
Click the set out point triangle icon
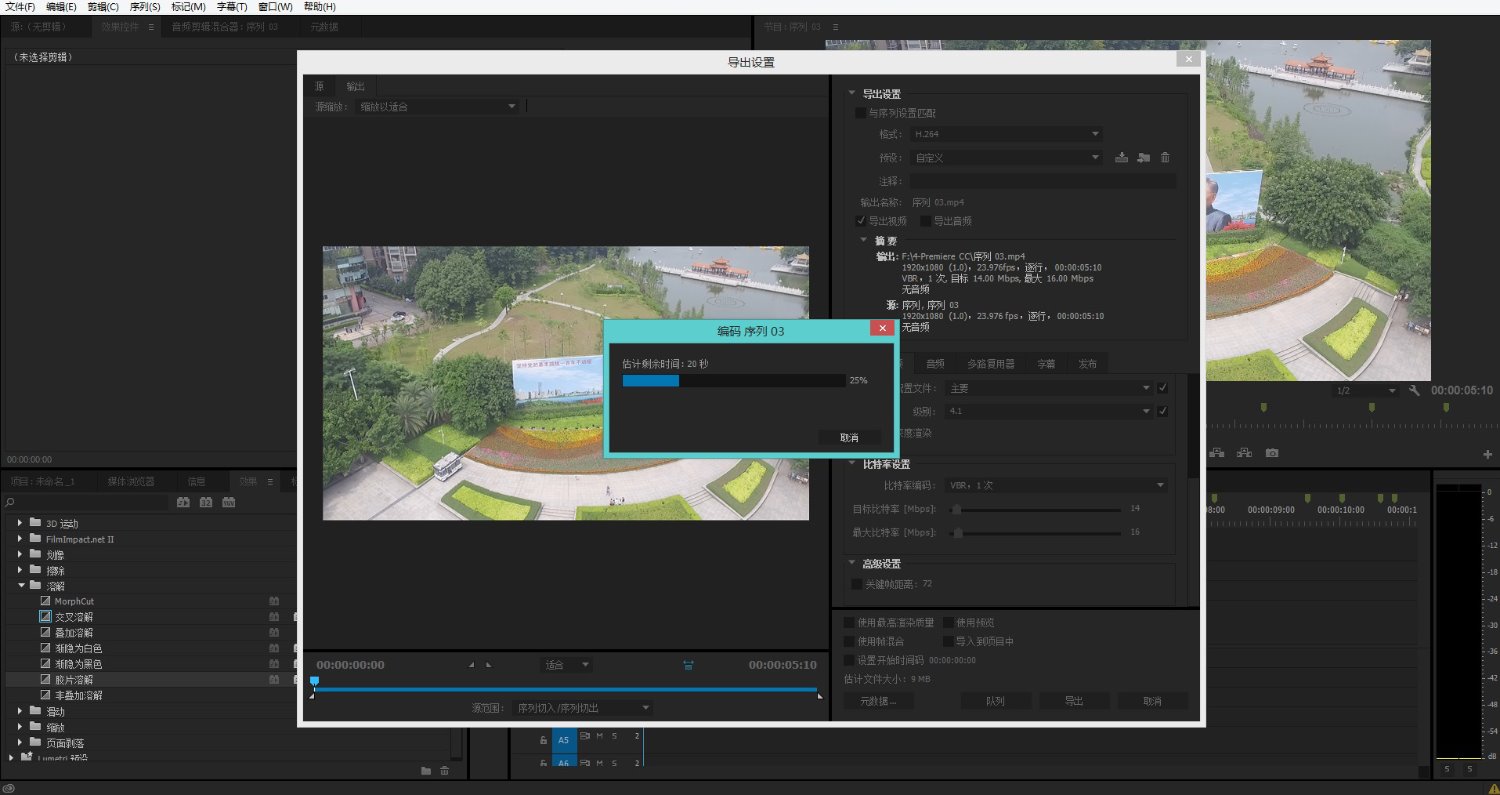point(488,665)
